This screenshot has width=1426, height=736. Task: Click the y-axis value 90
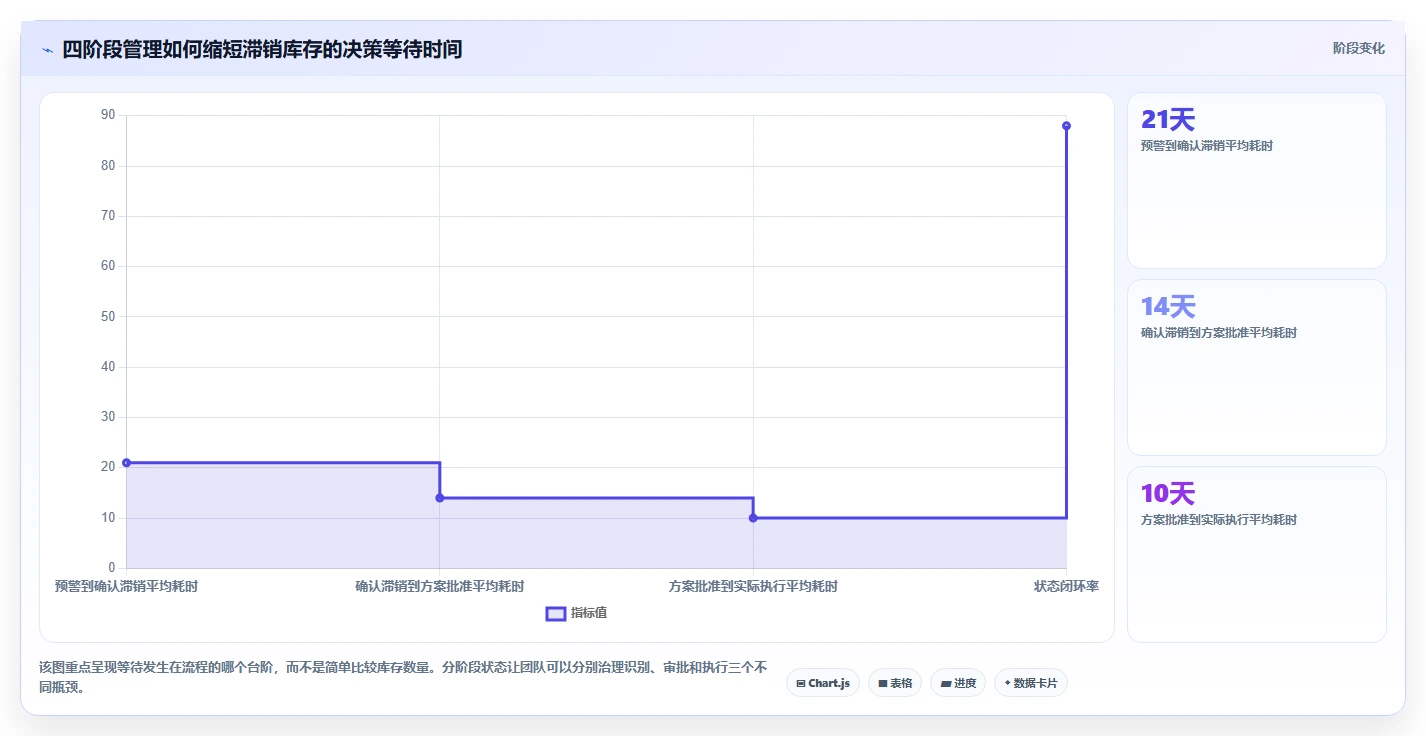(x=108, y=115)
